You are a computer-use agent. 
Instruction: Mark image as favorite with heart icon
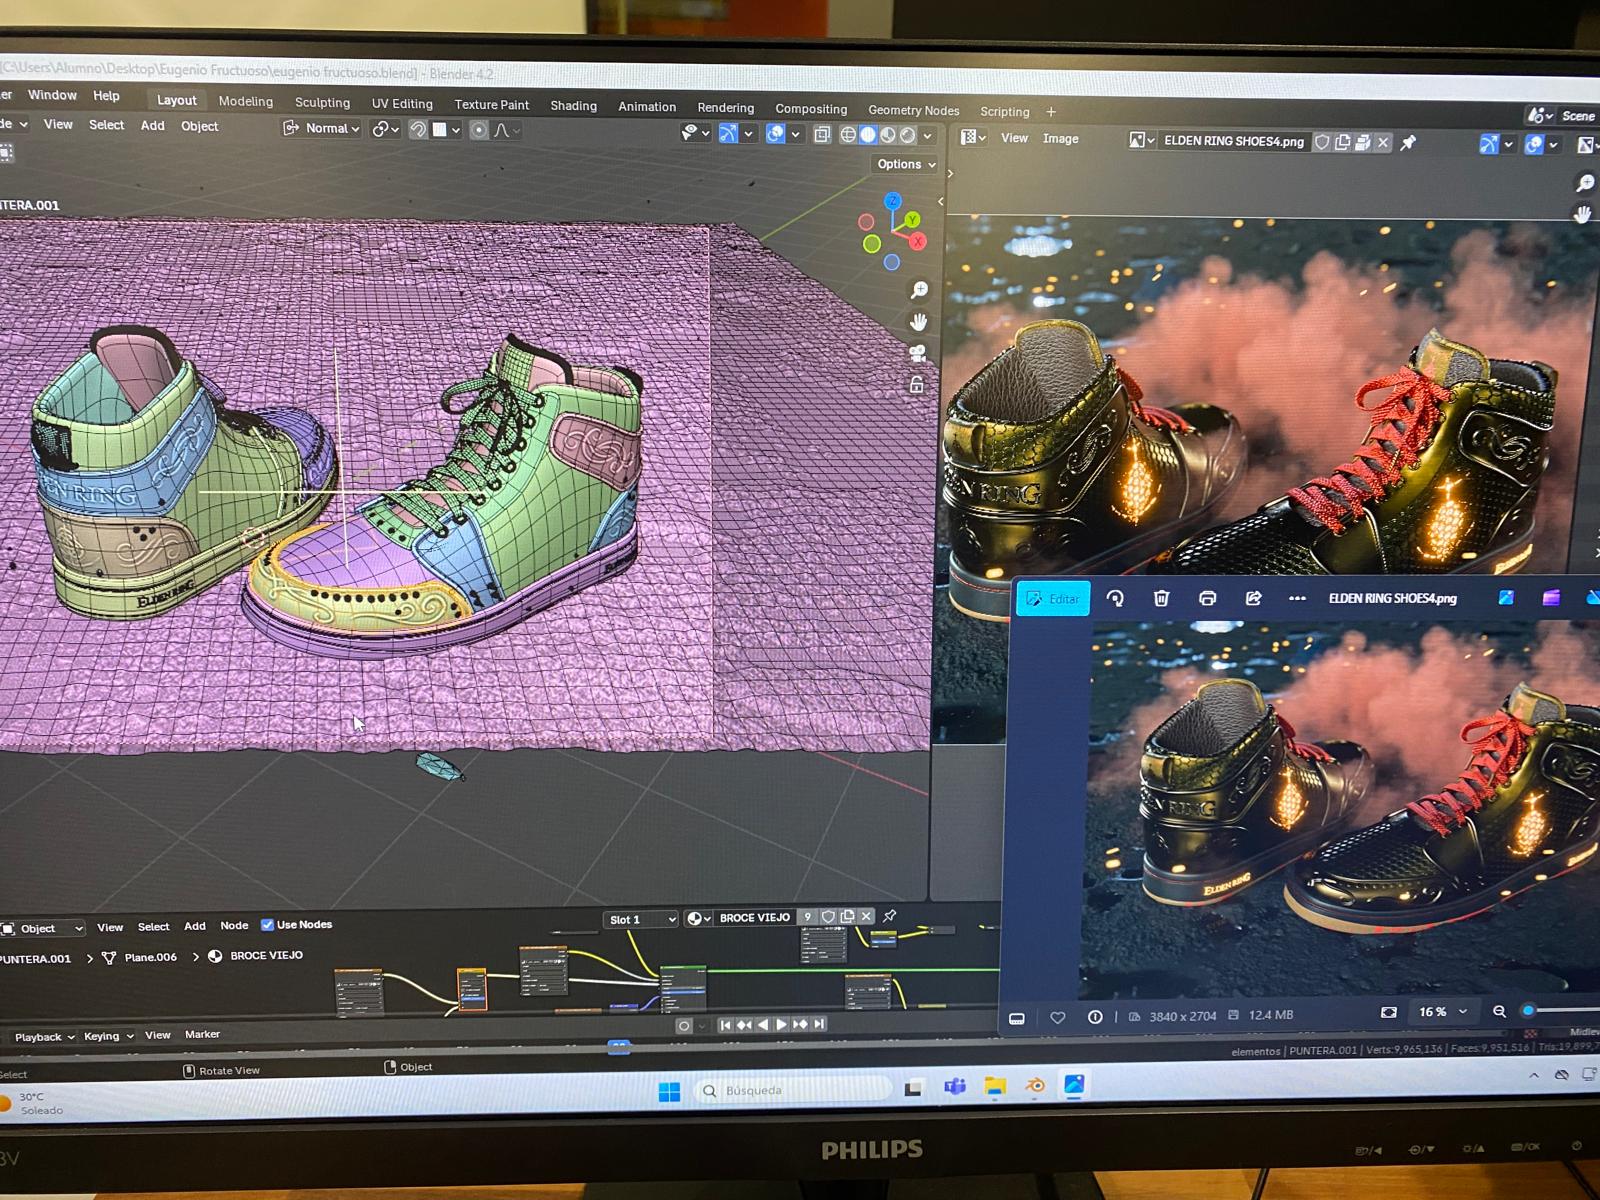(1057, 1017)
